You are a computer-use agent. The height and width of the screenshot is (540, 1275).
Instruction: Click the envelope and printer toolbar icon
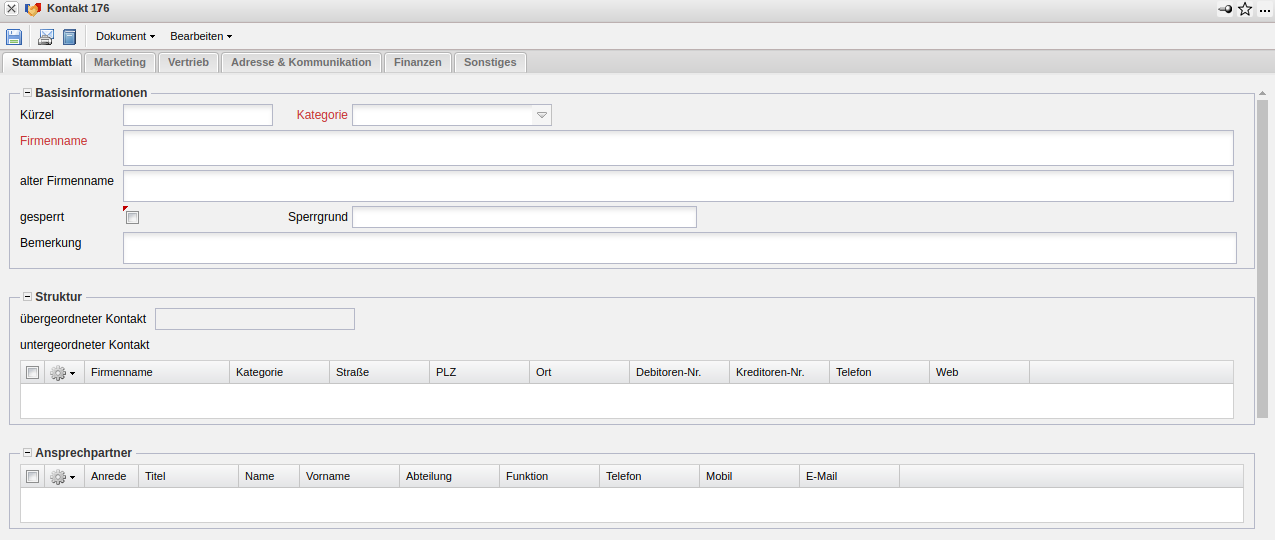click(x=46, y=37)
